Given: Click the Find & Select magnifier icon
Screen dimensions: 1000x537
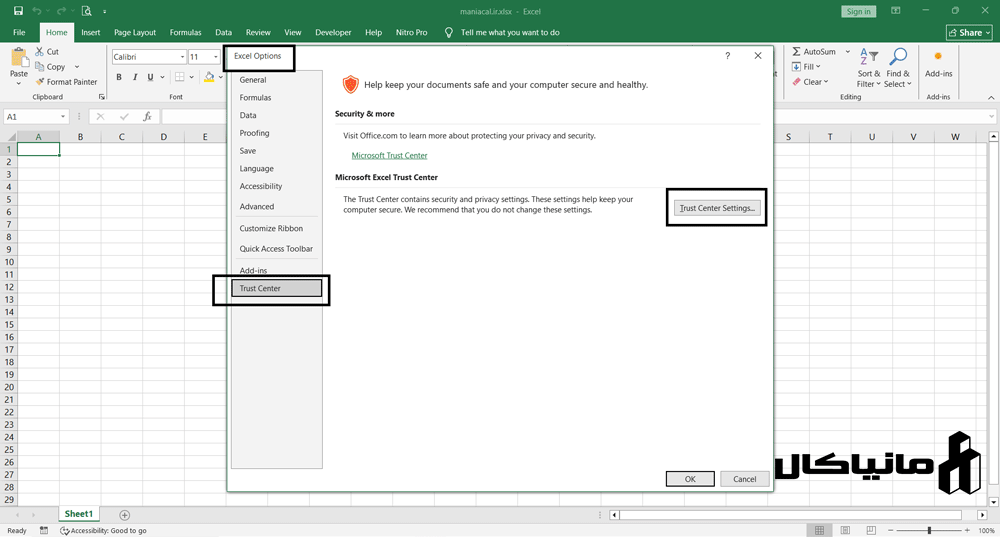Looking at the screenshot, I should coord(898,57).
